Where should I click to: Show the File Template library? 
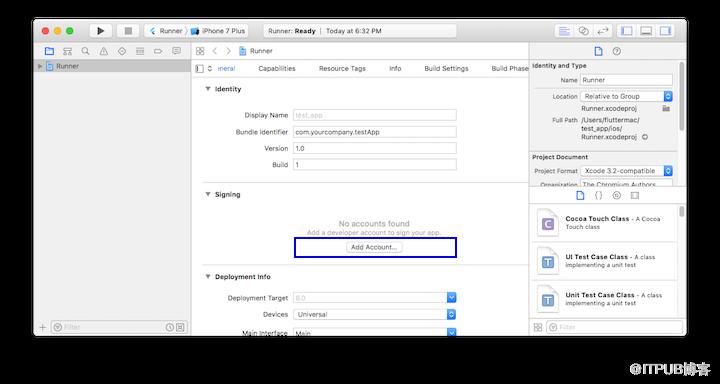point(580,196)
